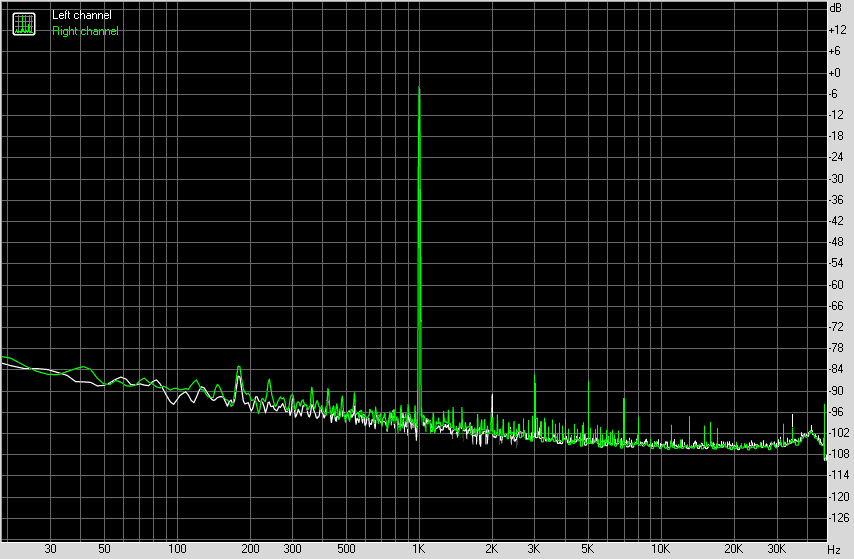Click the "-72" level axis label

[x=836, y=327]
